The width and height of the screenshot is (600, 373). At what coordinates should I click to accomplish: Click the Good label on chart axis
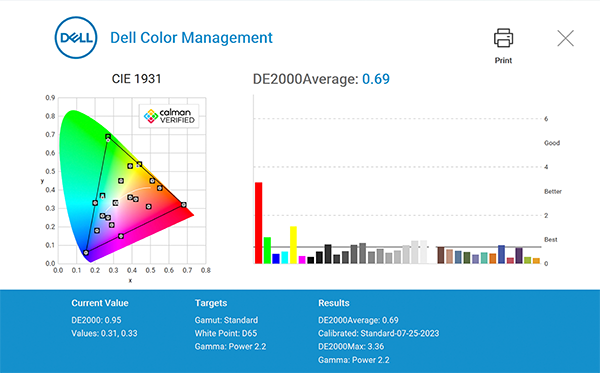pos(552,143)
